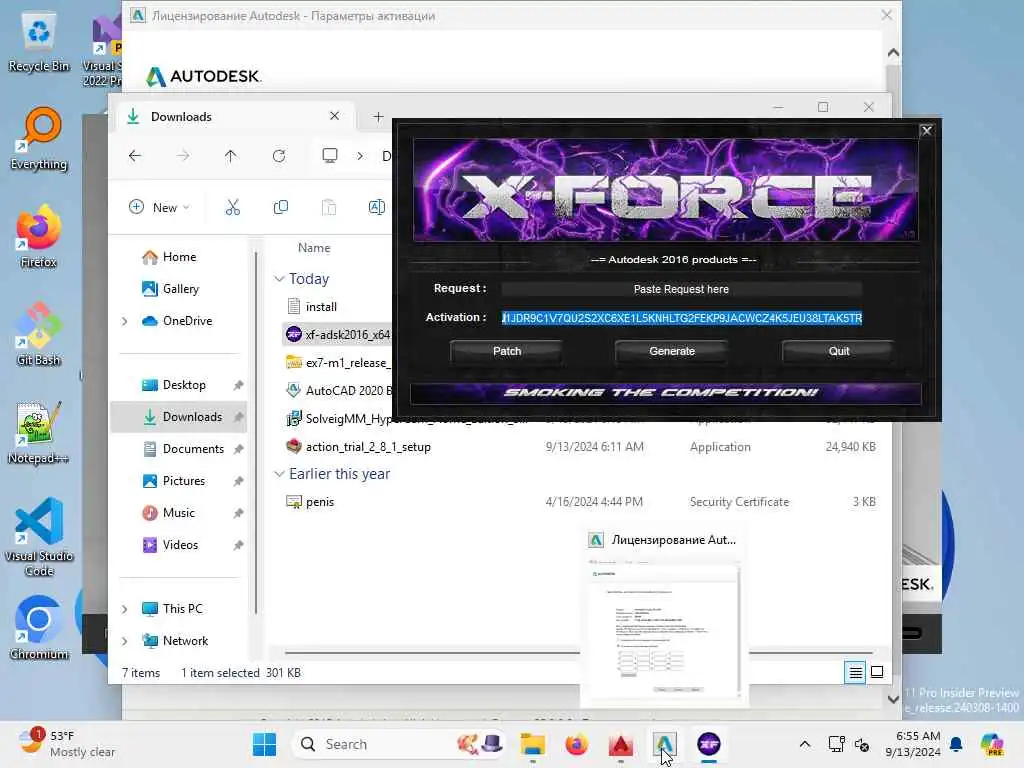1024x768 pixels.
Task: Select the AutoCAD 2020 file
Action: [x=338, y=391]
